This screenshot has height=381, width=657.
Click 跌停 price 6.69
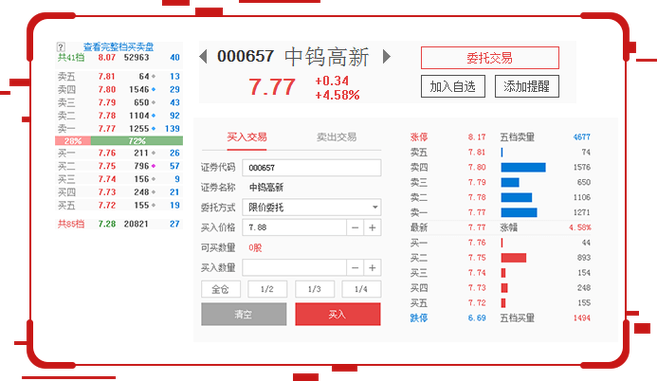477,318
